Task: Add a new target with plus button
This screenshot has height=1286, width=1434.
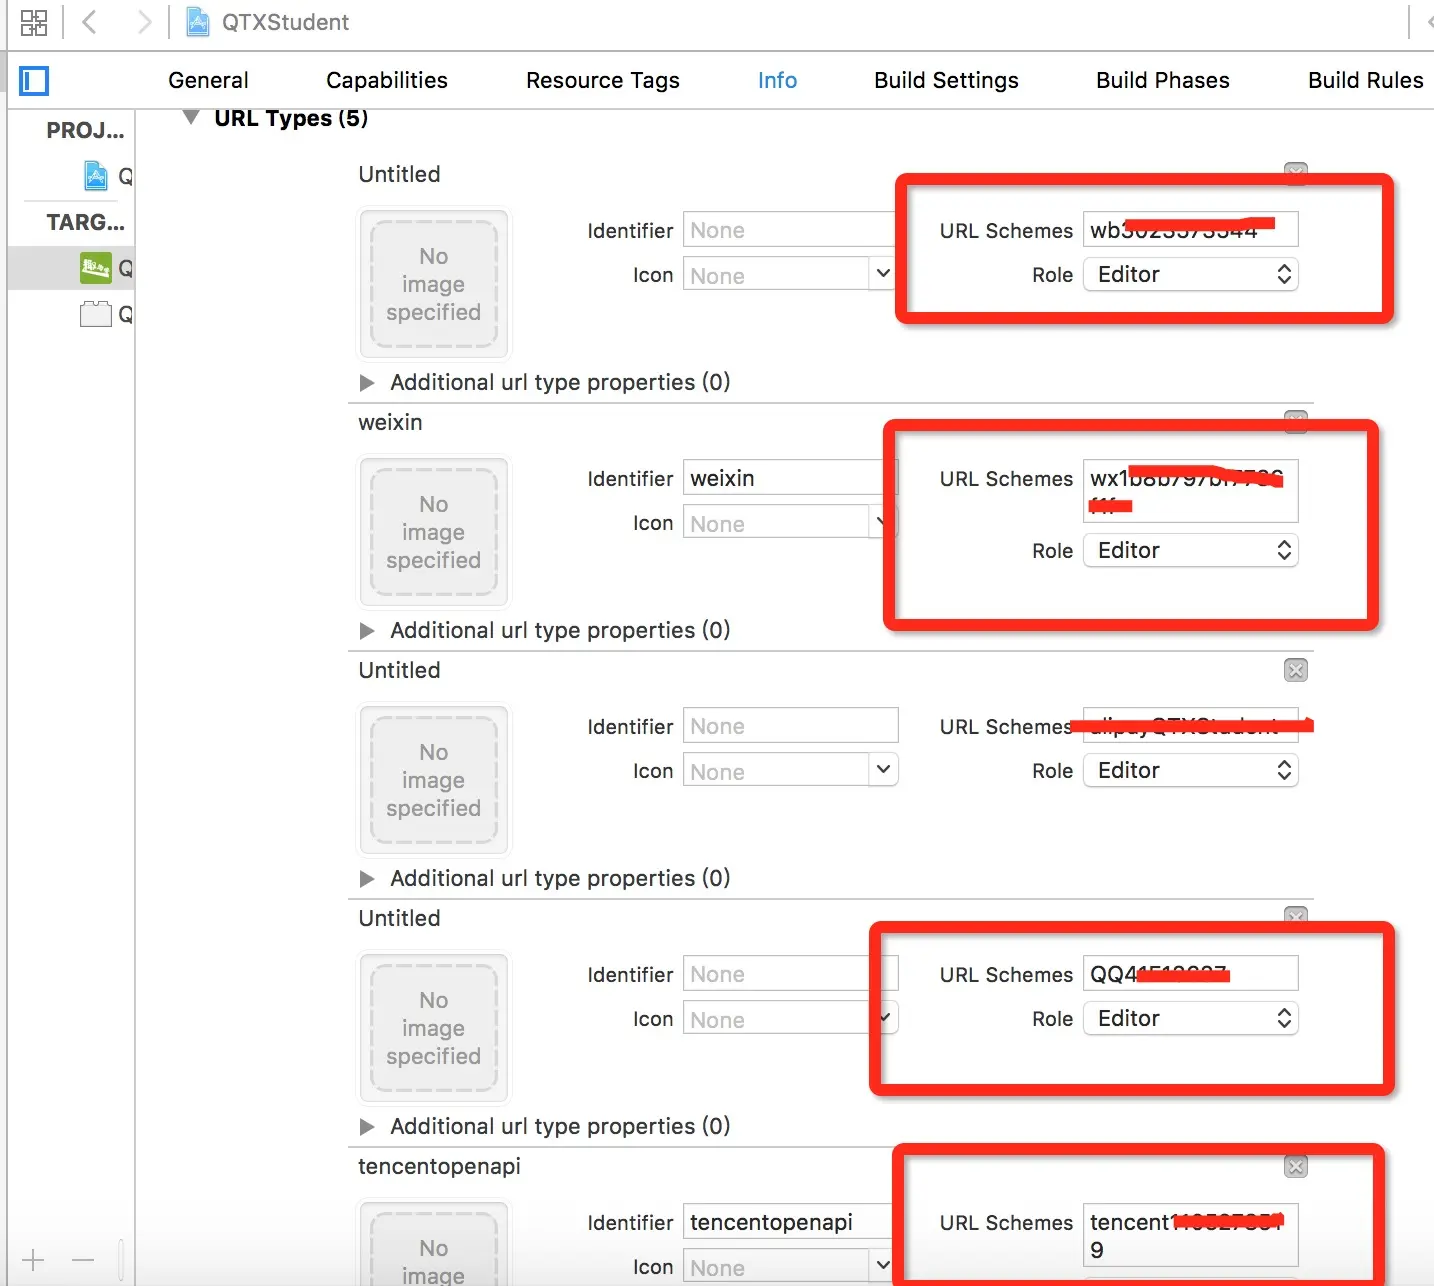Action: (x=33, y=1260)
